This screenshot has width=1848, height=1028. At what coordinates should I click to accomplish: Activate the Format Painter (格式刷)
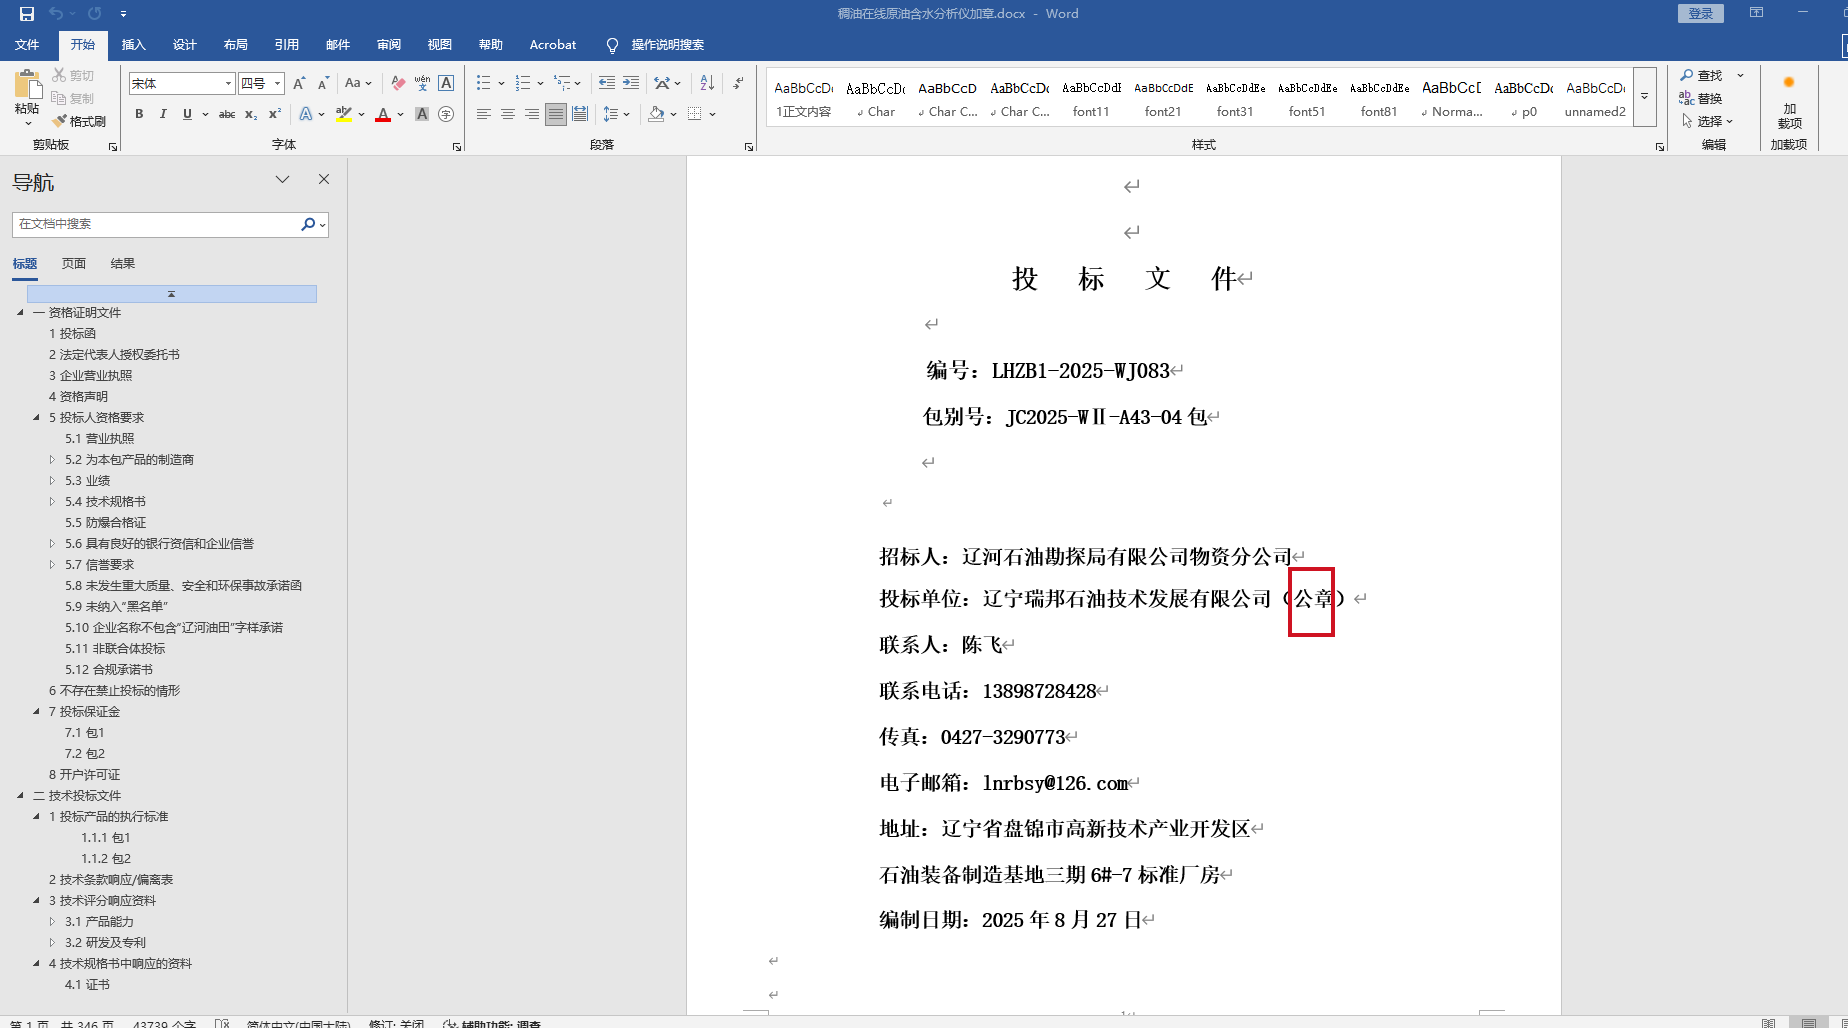pos(79,121)
